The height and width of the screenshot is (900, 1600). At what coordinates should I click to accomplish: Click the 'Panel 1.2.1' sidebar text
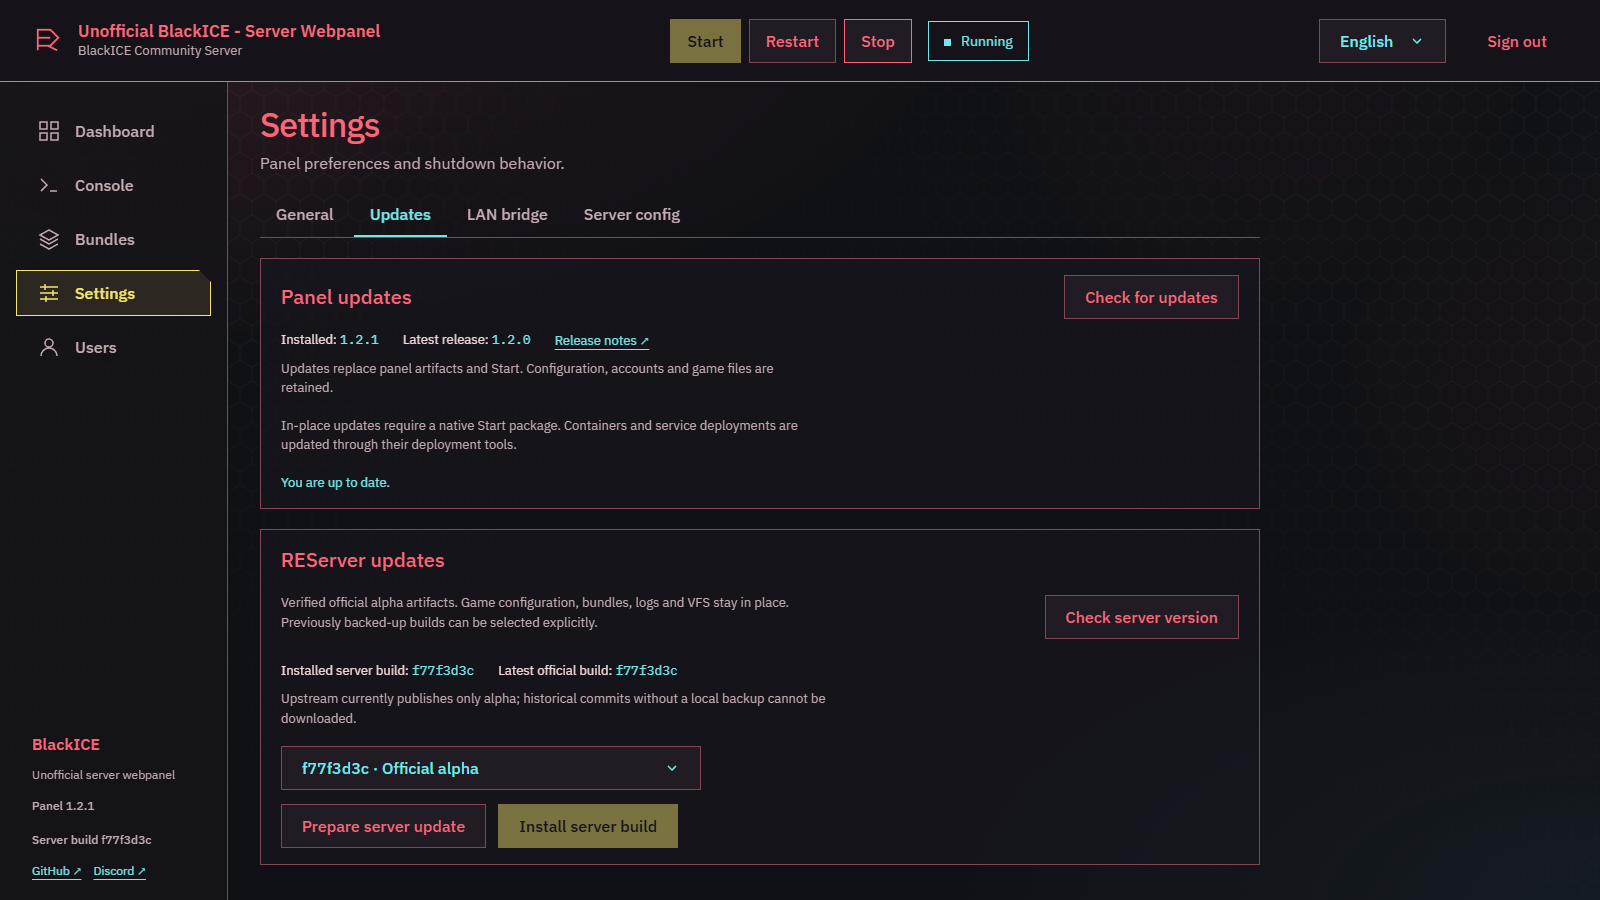tap(63, 806)
